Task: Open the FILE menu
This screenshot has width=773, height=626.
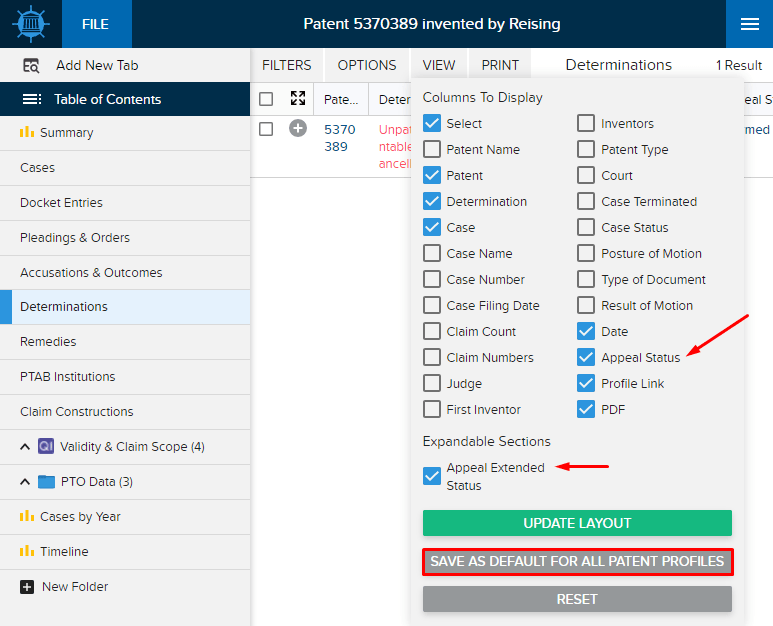Action: (95, 24)
